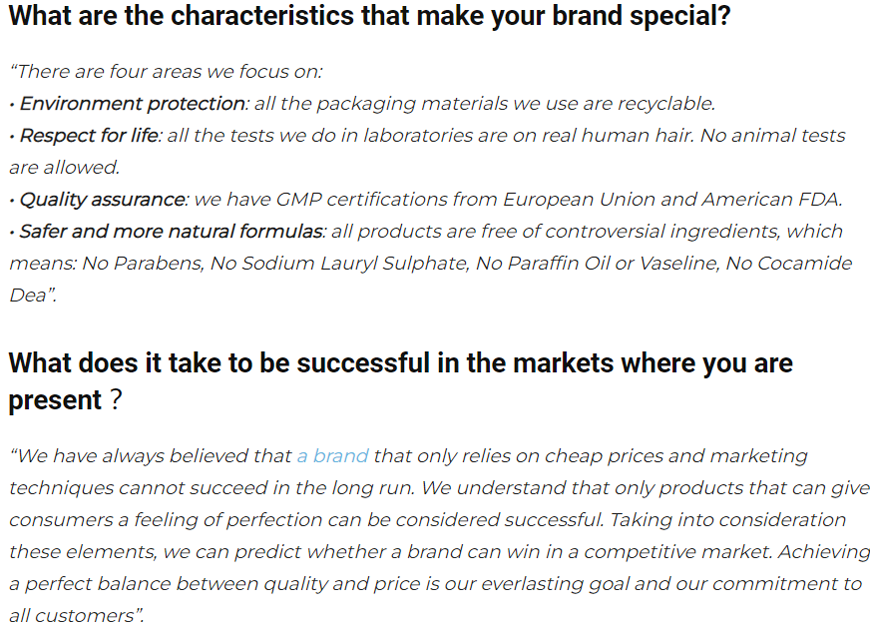
Task: Click the words 'Paraffin Oil or Vaseline'
Action: click(611, 263)
